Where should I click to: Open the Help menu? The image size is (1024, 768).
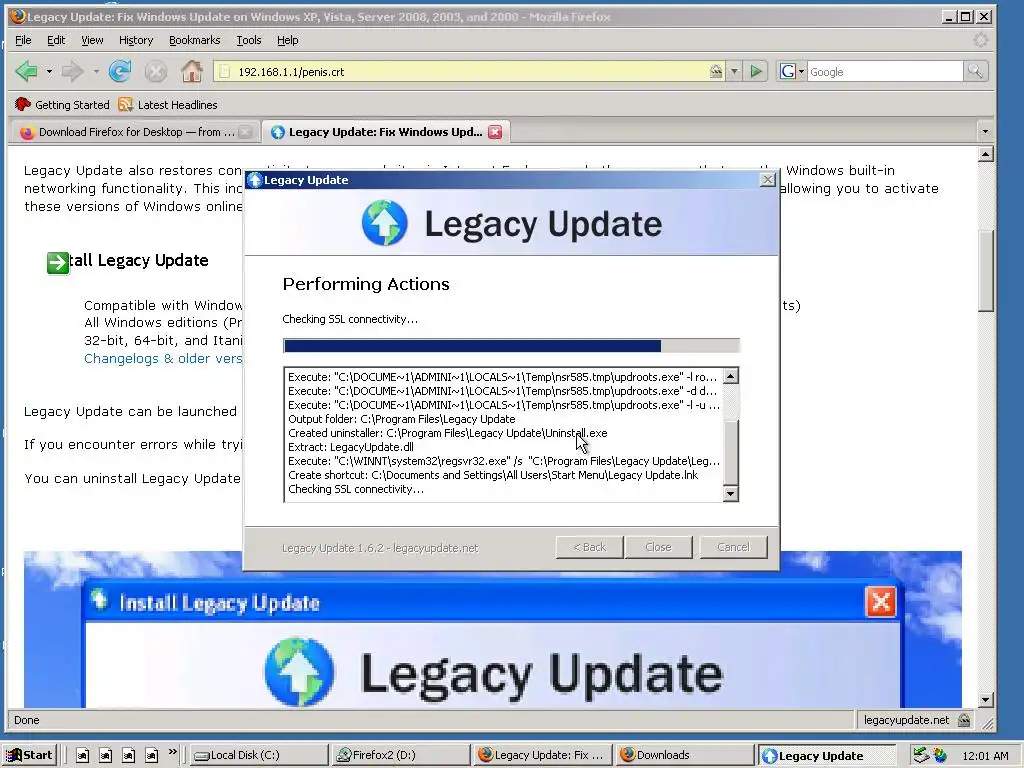click(x=287, y=40)
